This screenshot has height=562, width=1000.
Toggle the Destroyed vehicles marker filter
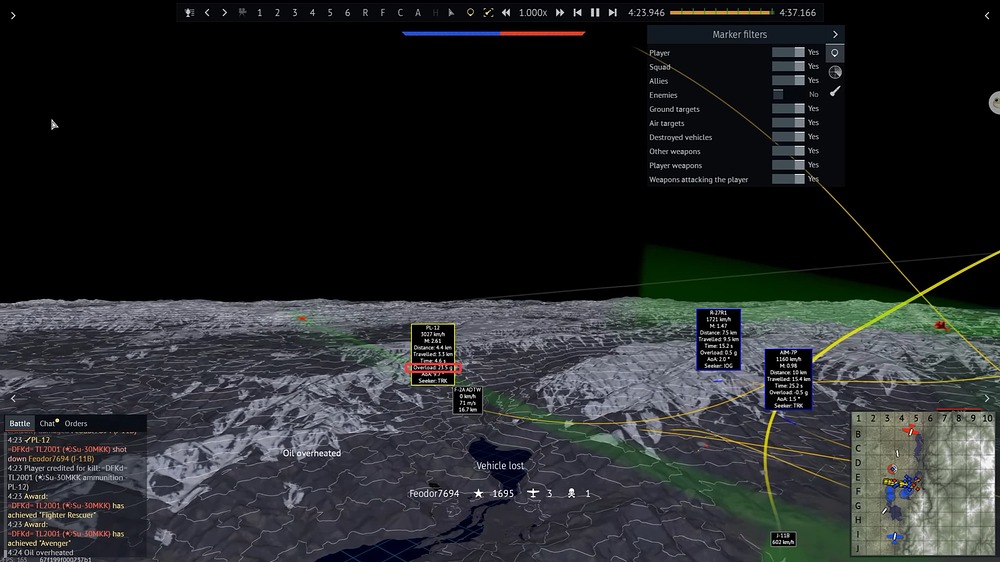(x=788, y=137)
